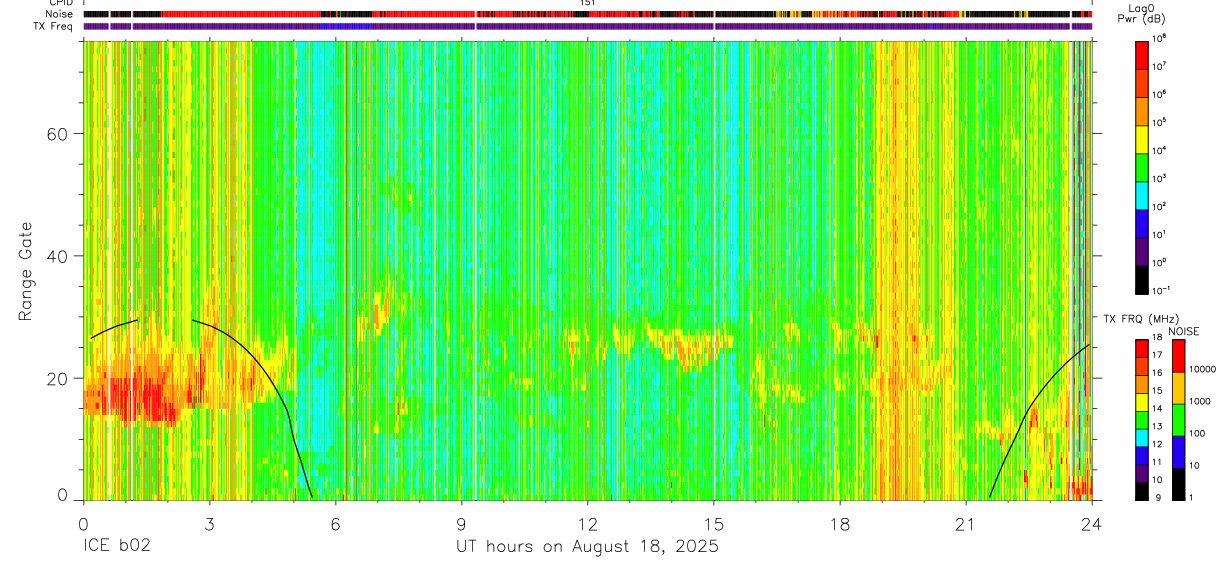Click the purple segment of the TX FRQ colorbar

1142,473
